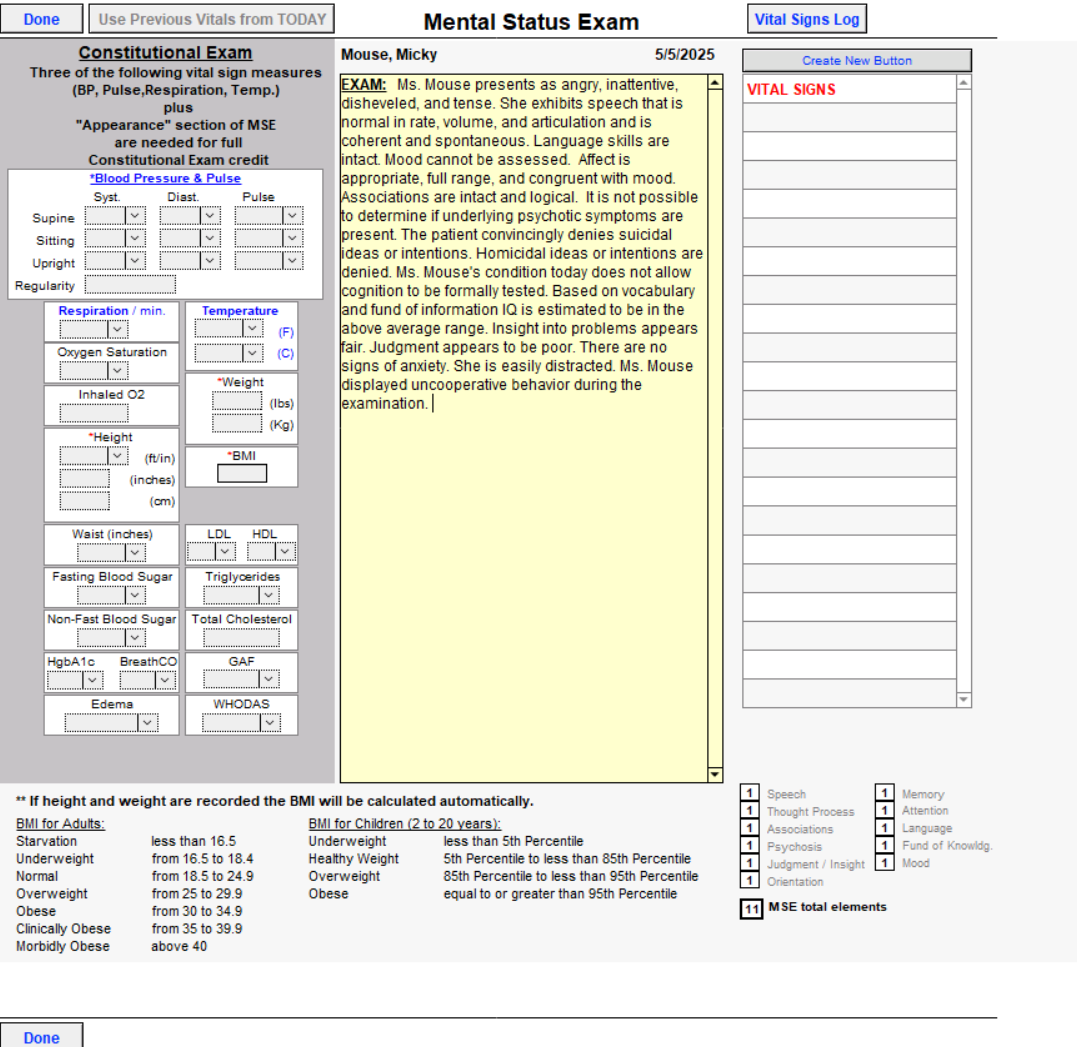Click the top Done button
Viewport: 1077px width, 1047px height.
point(41,19)
